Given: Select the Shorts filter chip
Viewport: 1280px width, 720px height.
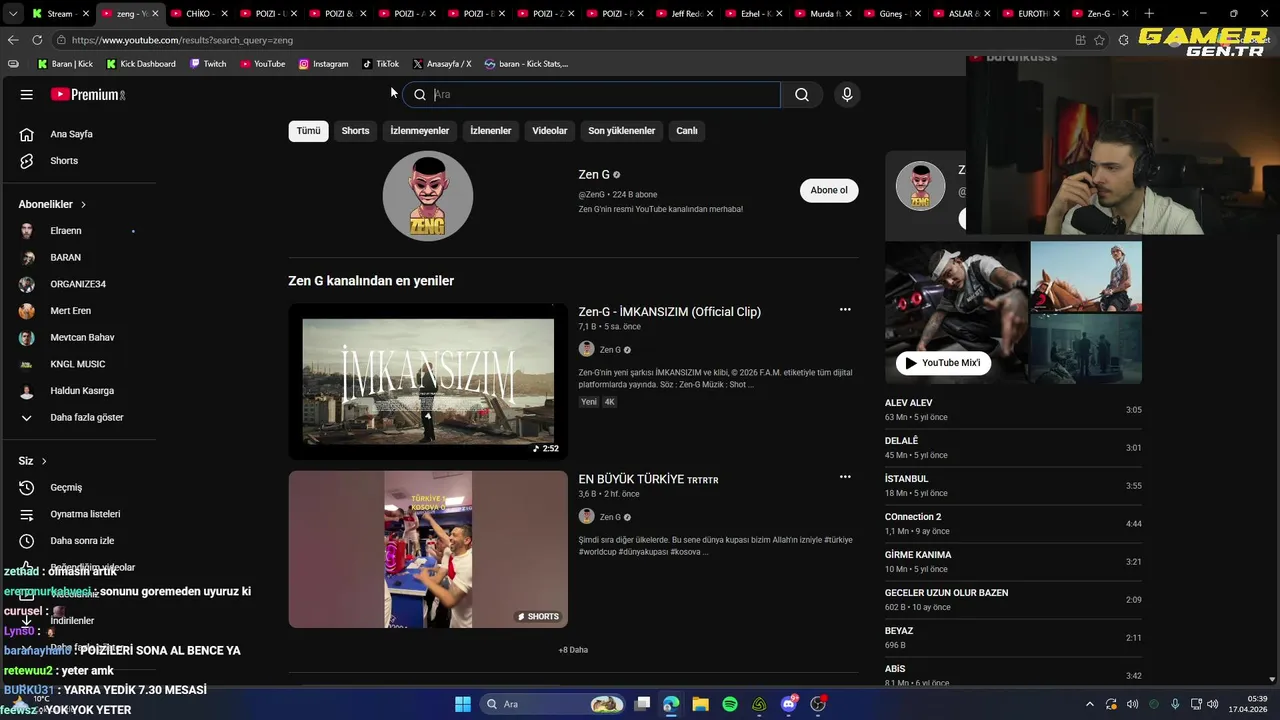Looking at the screenshot, I should (x=355, y=131).
